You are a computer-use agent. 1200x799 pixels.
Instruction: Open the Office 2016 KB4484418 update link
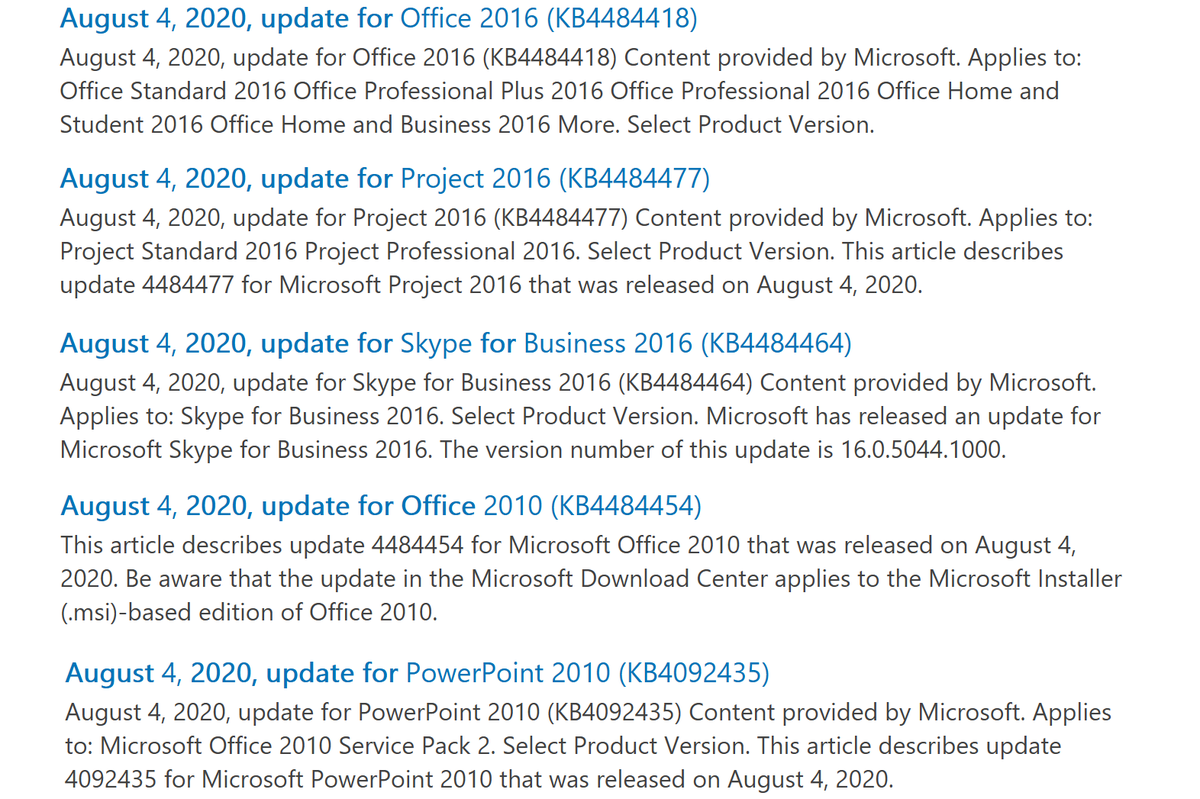coord(379,18)
